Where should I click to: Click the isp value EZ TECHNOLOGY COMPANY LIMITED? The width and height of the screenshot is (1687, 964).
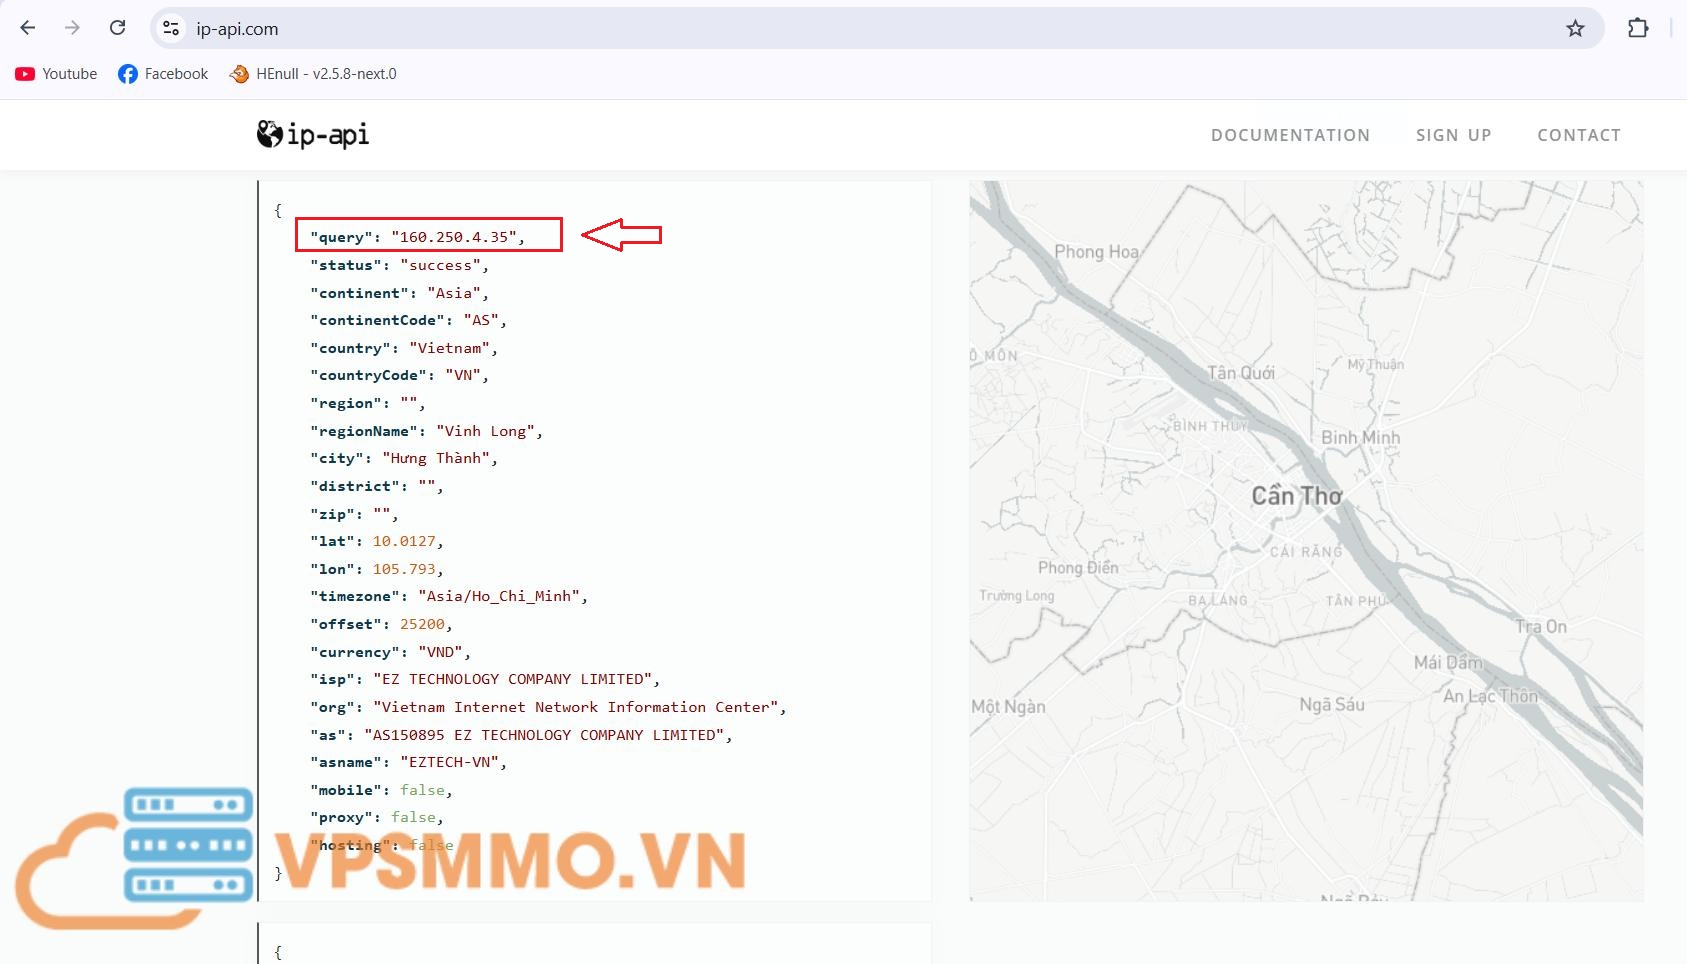(x=513, y=679)
